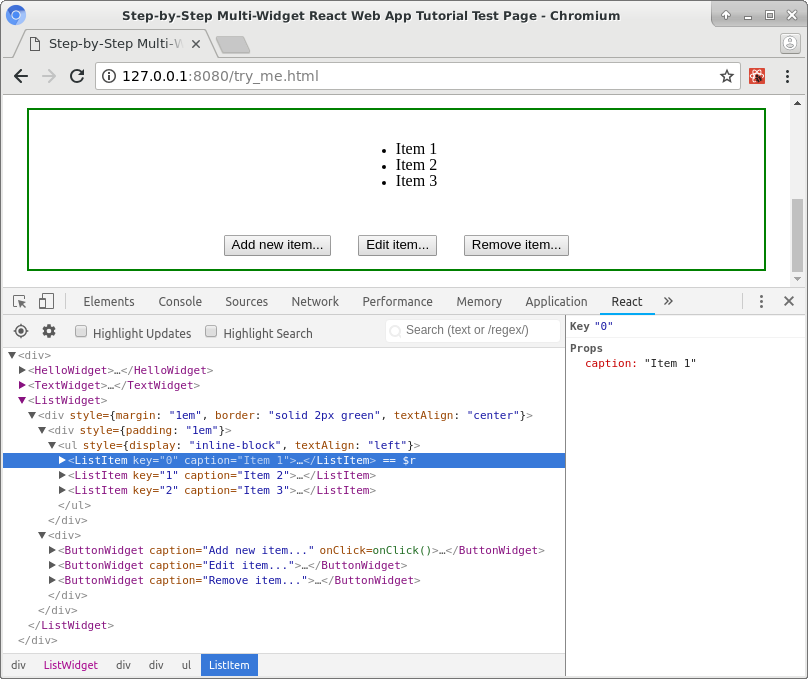This screenshot has height=679, width=808.
Task: Click the Remove item... button
Action: [516, 245]
